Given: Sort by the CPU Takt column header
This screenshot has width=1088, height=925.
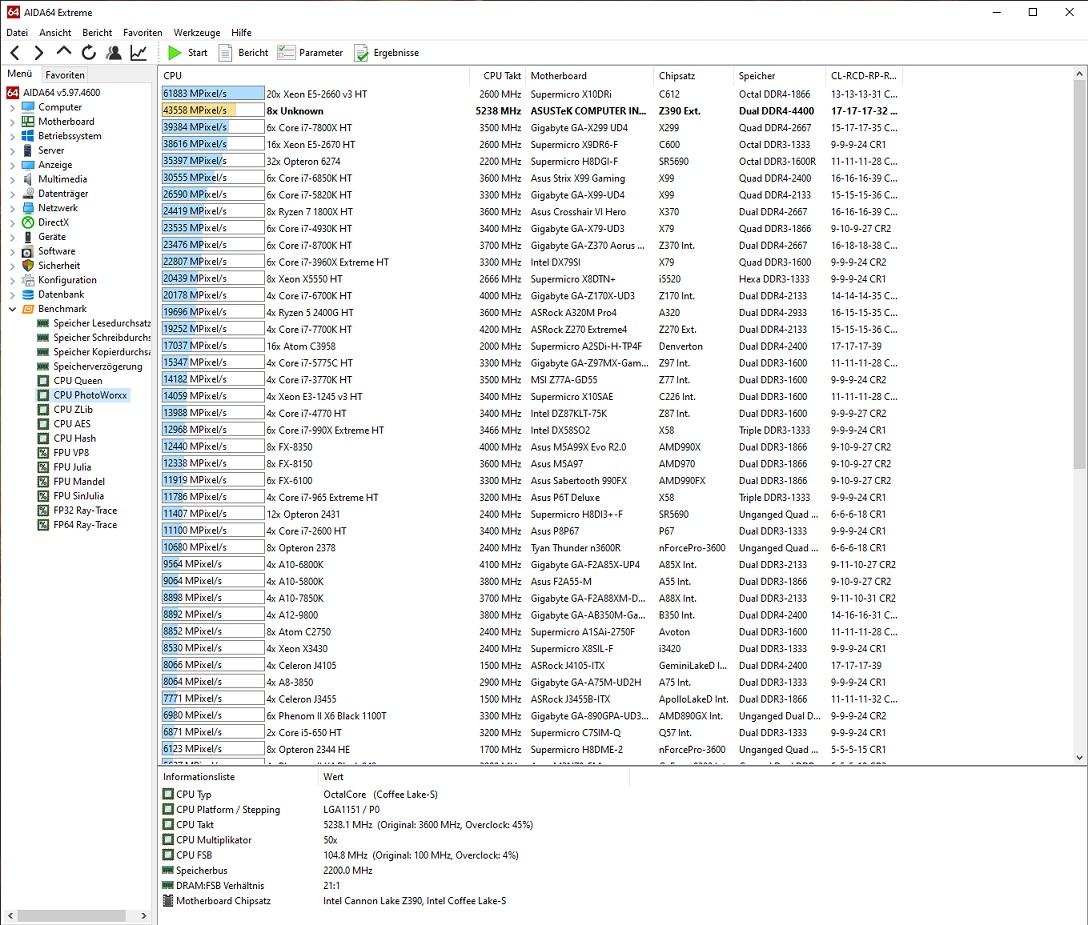Looking at the screenshot, I should (x=498, y=76).
